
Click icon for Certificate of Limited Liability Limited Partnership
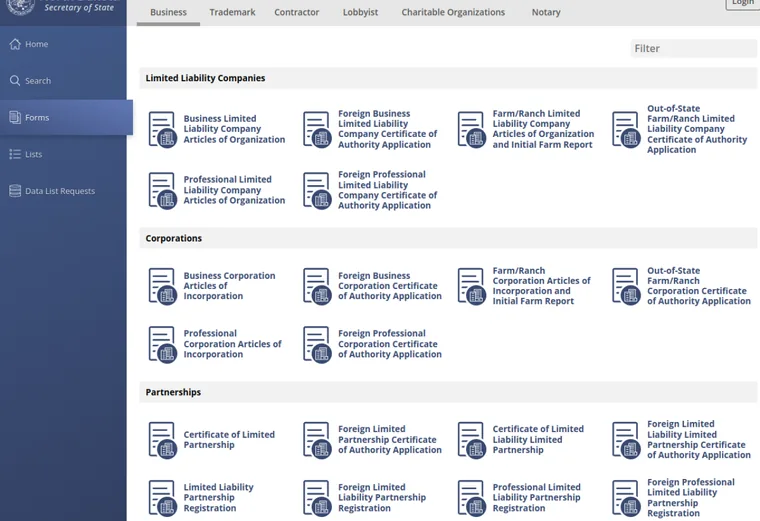pyautogui.click(x=472, y=440)
